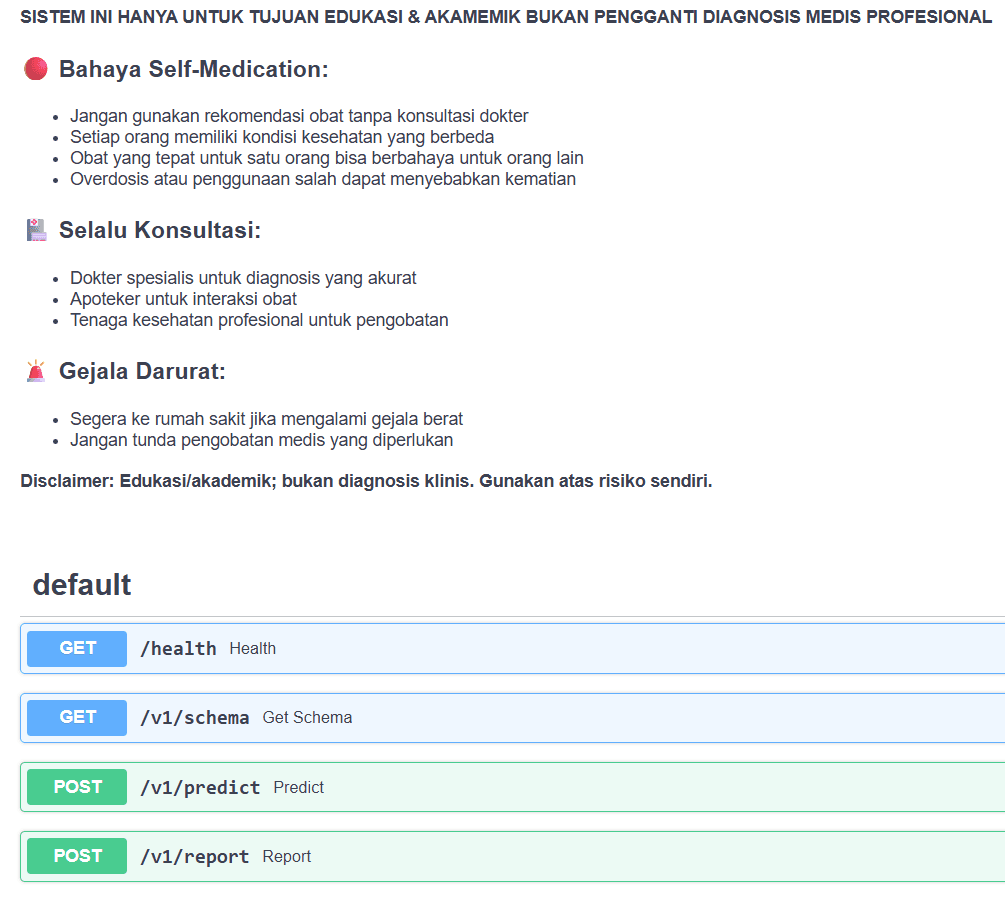Click the red circle icon beside Bahaya Self-Medication
This screenshot has width=1005, height=900.
[36, 69]
